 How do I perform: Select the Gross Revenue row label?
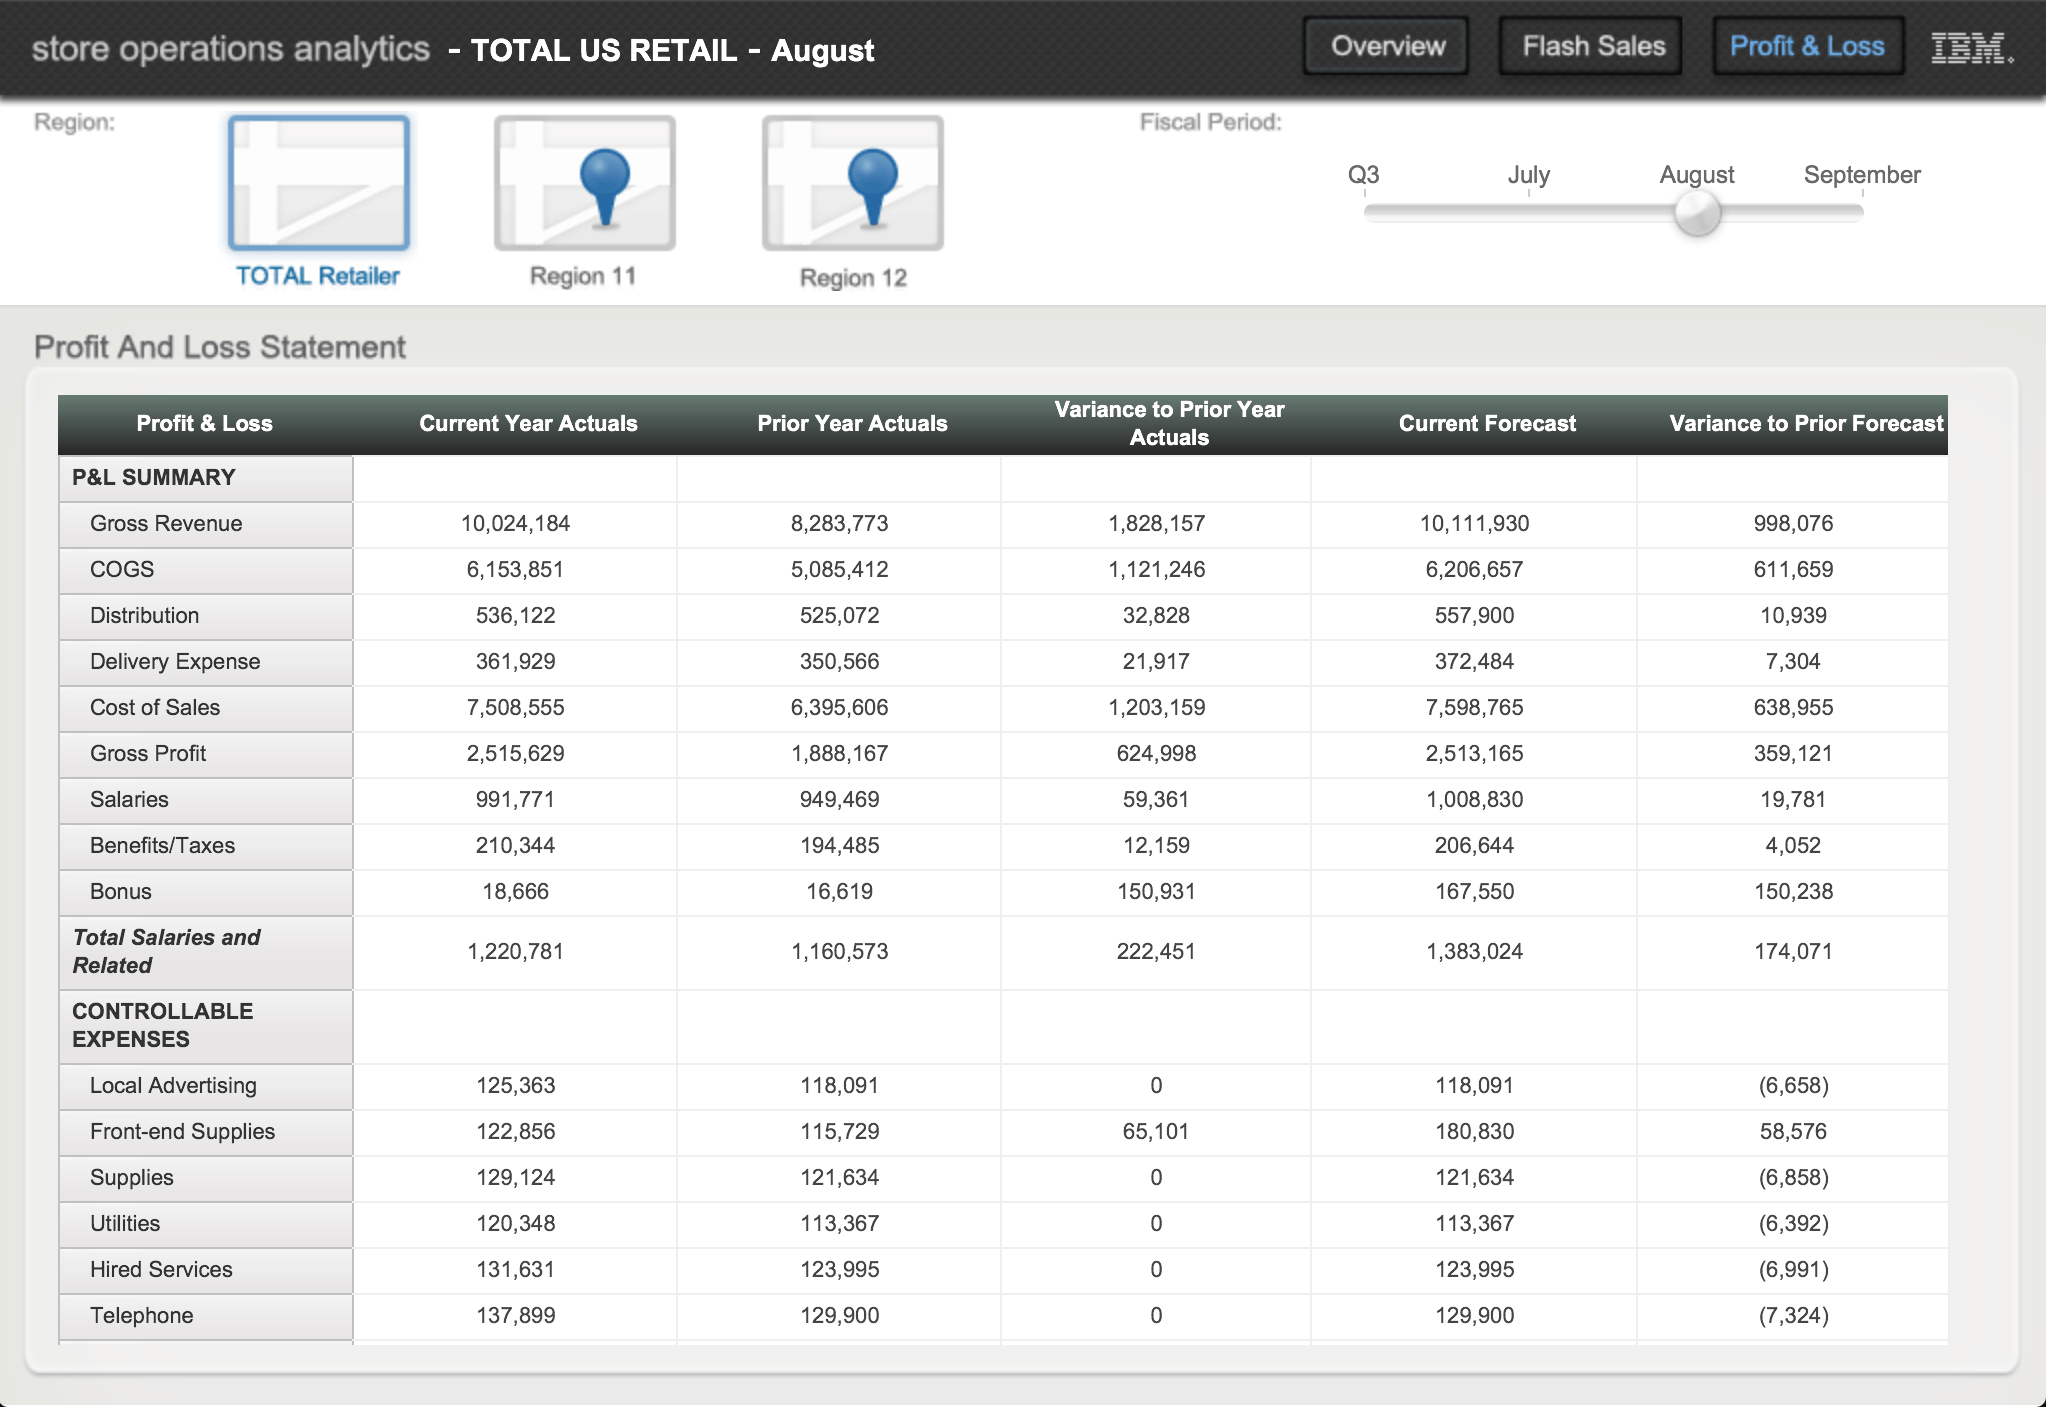(x=166, y=524)
